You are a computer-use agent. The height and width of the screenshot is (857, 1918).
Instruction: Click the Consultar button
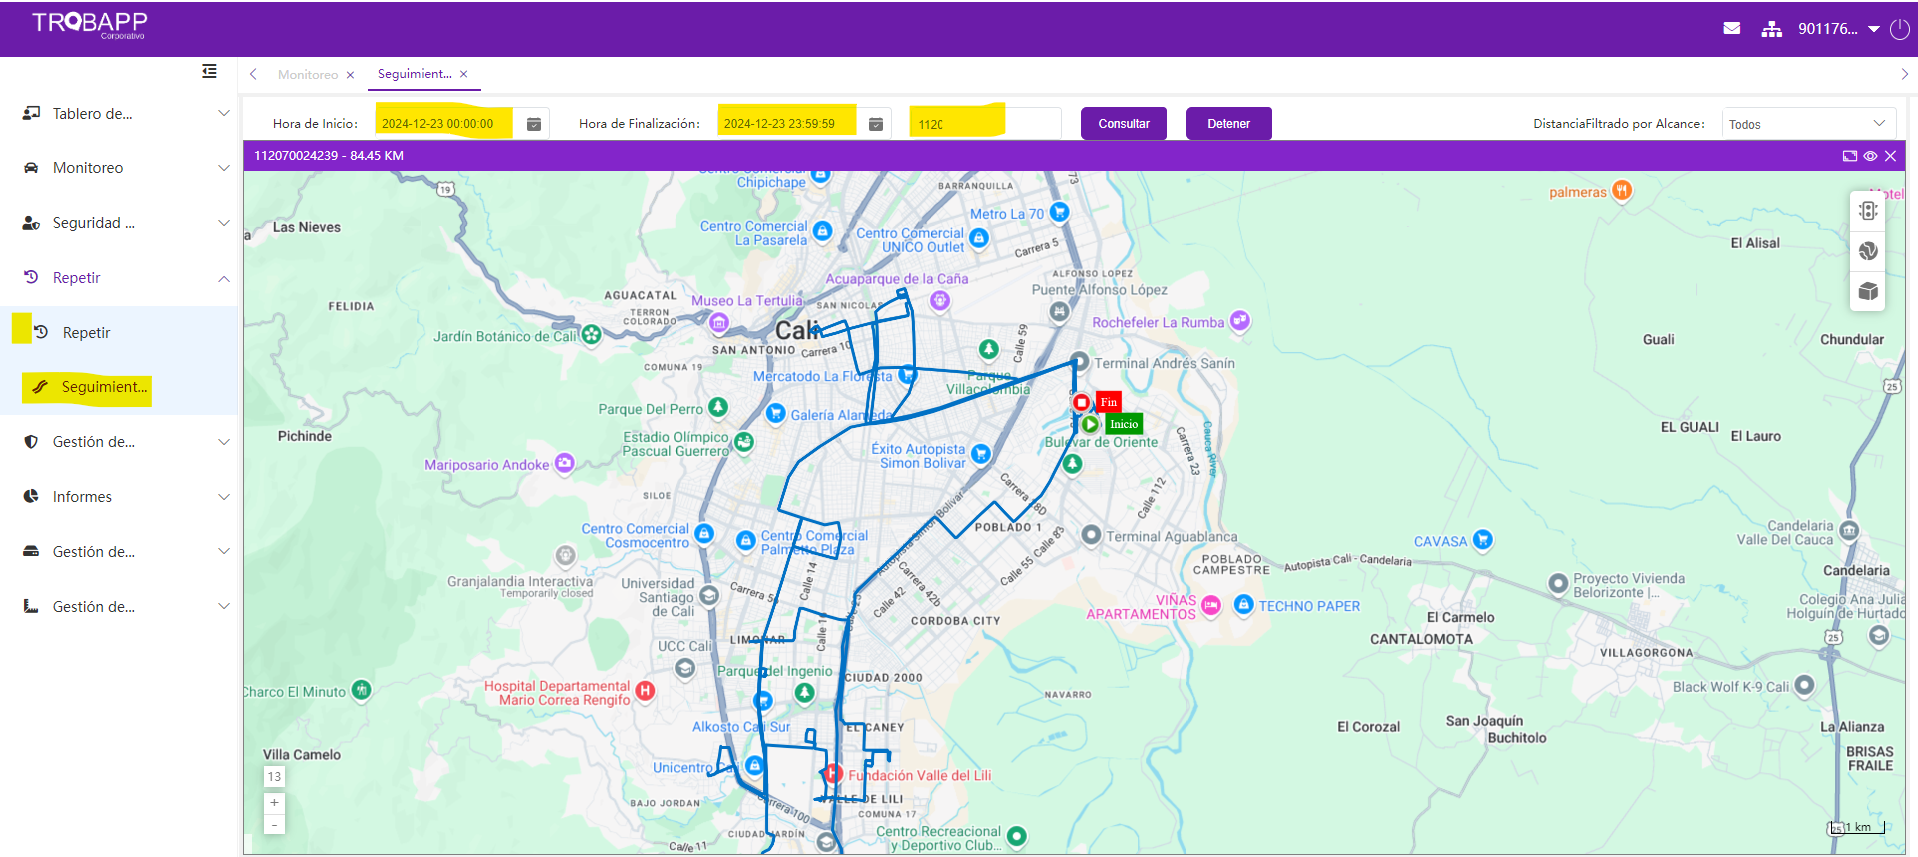click(1124, 124)
